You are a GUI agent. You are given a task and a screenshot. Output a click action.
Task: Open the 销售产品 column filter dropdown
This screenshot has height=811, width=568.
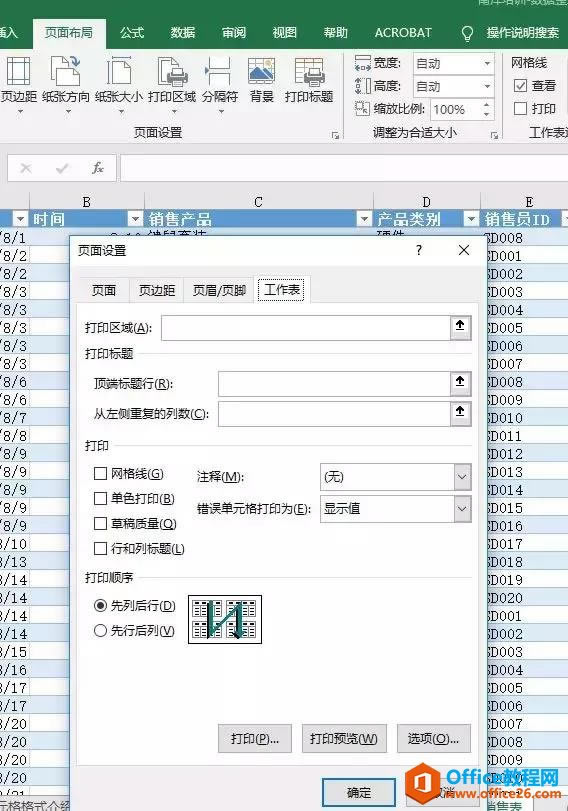click(364, 219)
